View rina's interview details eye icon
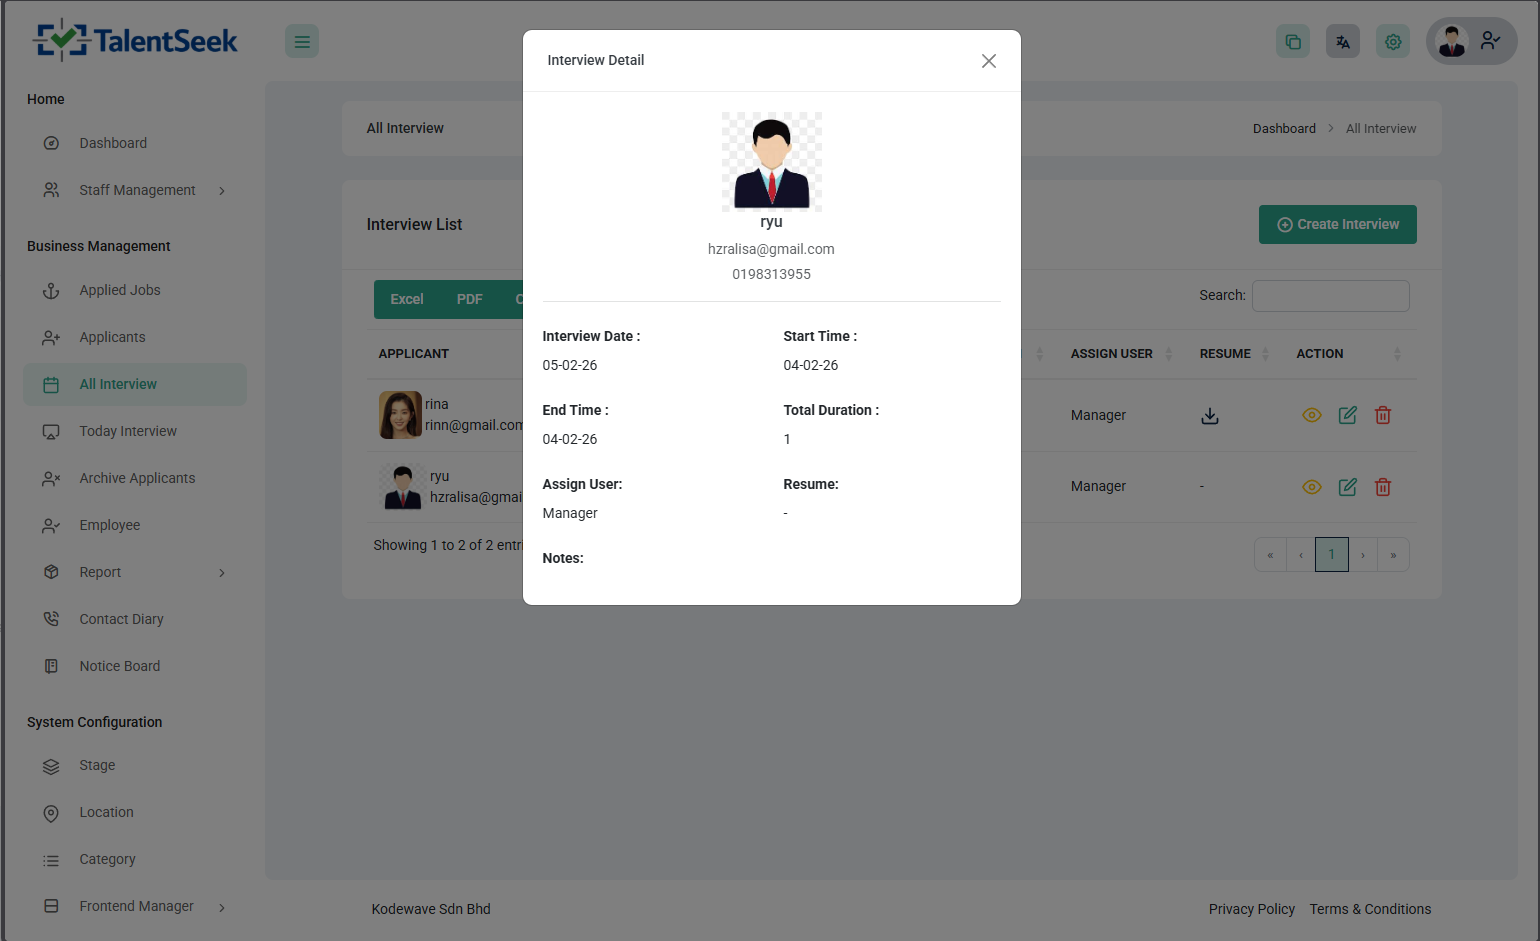This screenshot has height=941, width=1540. click(1311, 415)
